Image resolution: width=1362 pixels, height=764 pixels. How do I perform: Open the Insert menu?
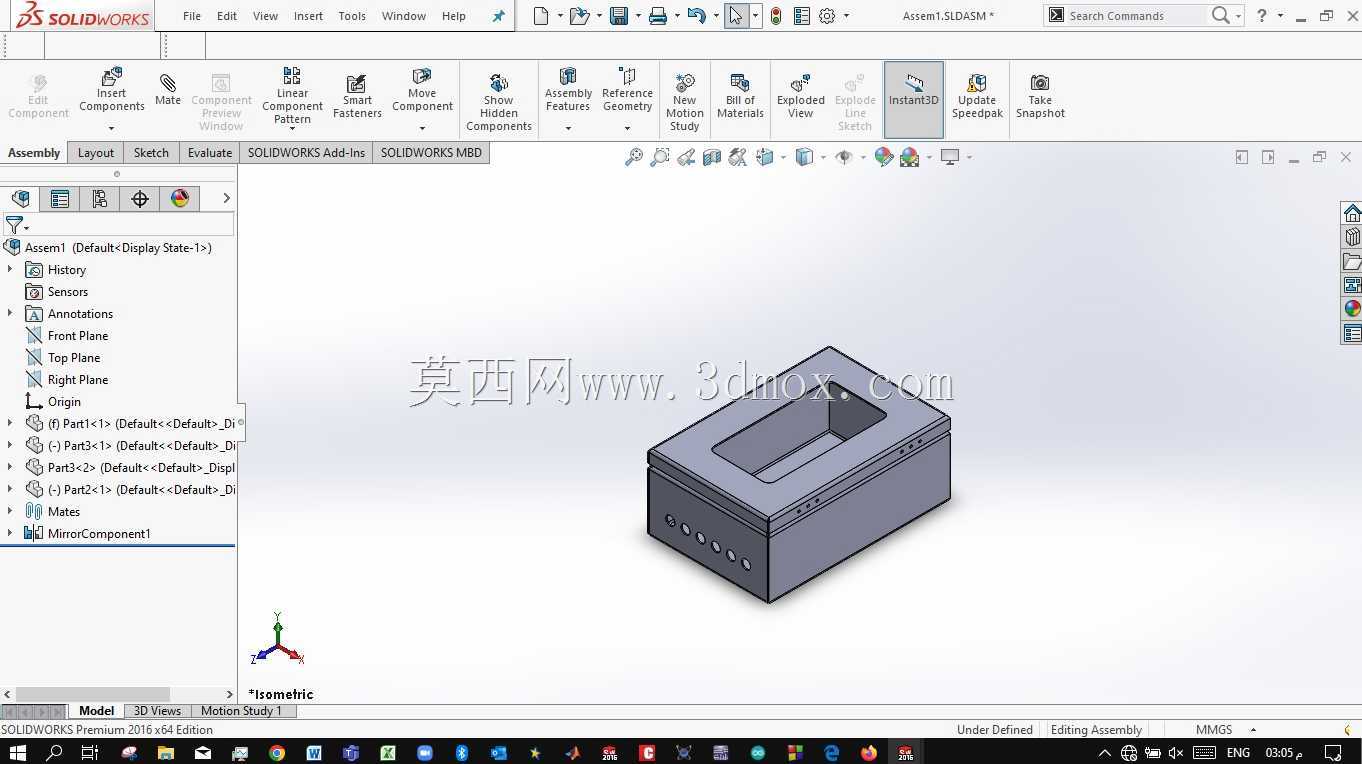[308, 16]
